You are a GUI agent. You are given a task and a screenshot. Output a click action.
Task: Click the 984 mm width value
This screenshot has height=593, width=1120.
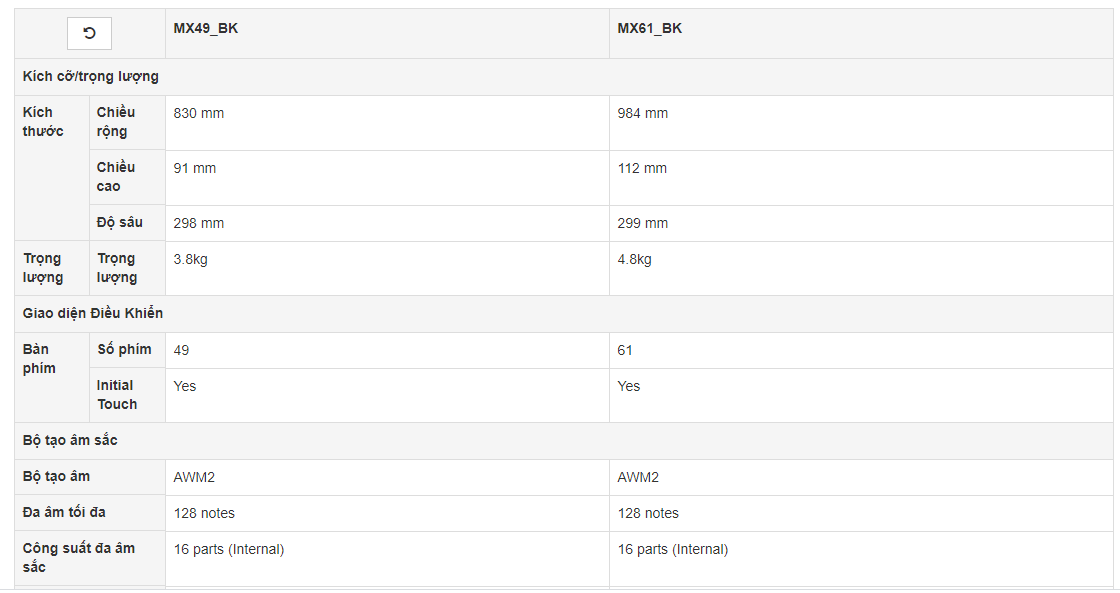tap(643, 114)
